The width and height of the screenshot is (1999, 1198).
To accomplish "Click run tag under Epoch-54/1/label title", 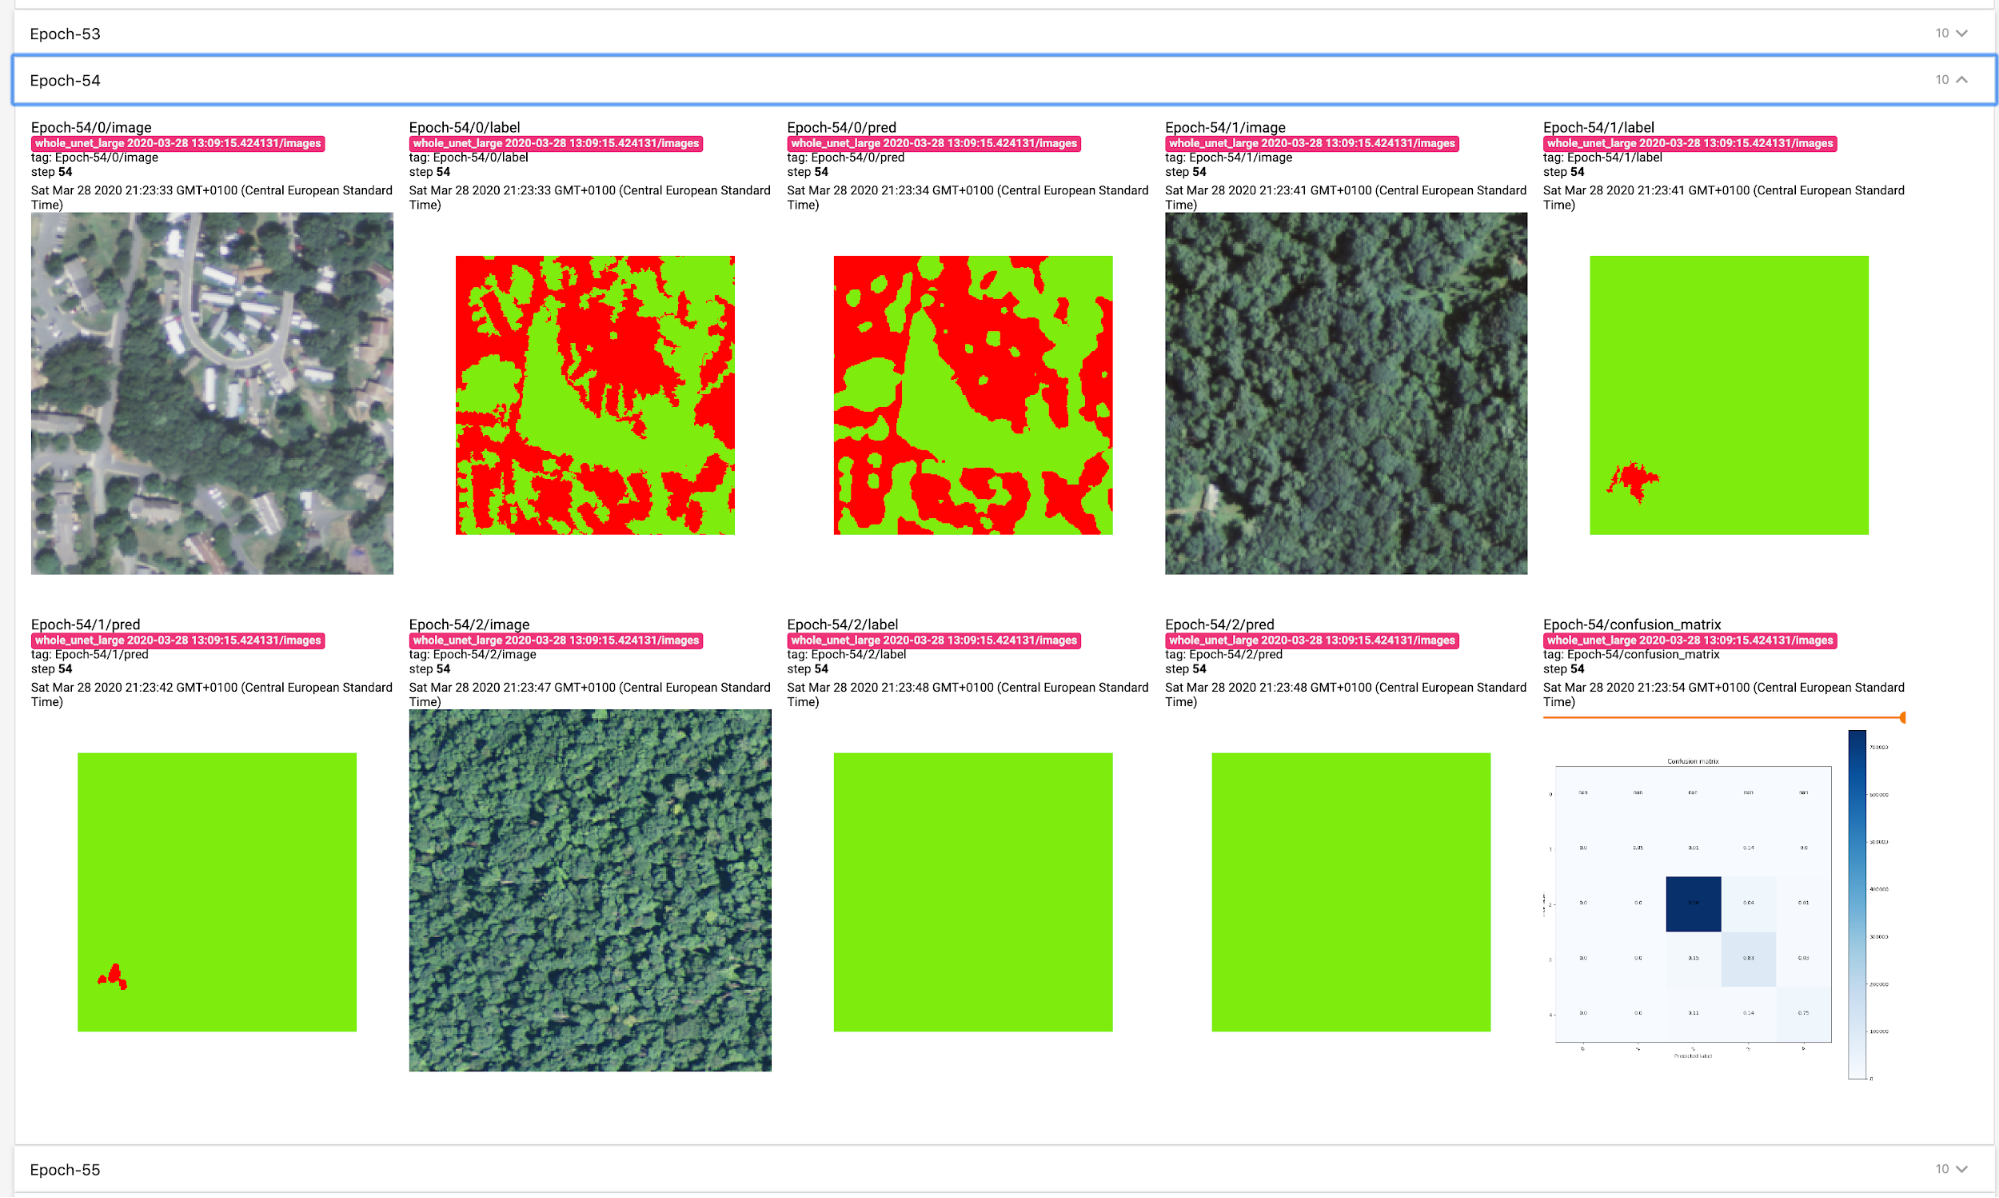I will (1690, 143).
